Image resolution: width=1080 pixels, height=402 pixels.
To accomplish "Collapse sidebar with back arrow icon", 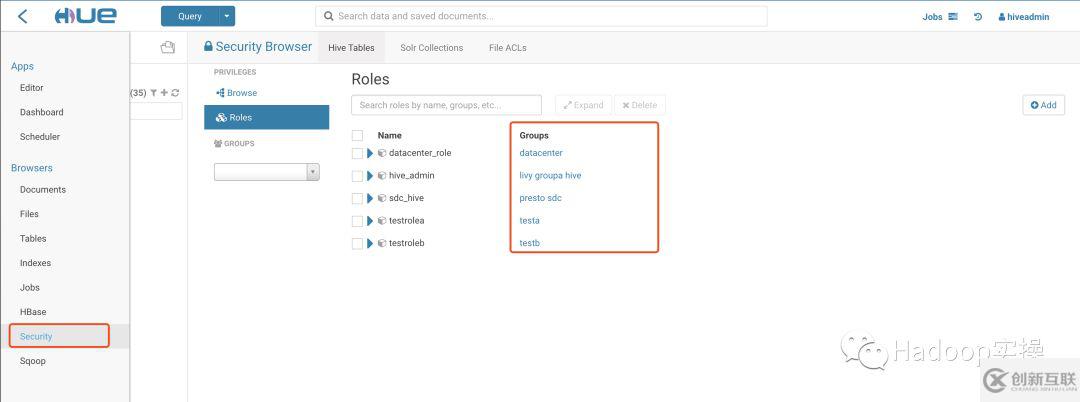I will 23,16.
